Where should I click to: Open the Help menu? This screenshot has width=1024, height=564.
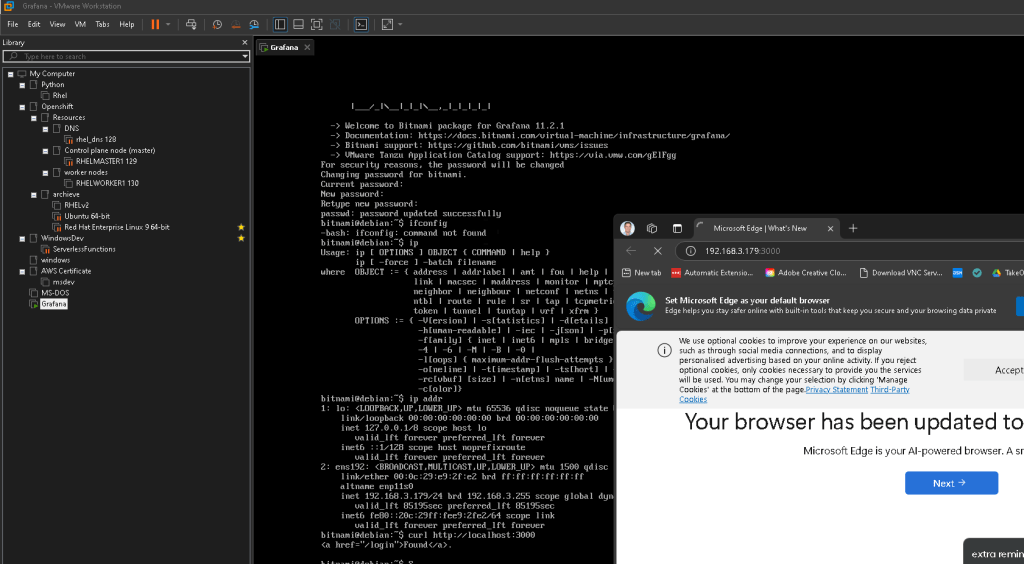point(127,24)
